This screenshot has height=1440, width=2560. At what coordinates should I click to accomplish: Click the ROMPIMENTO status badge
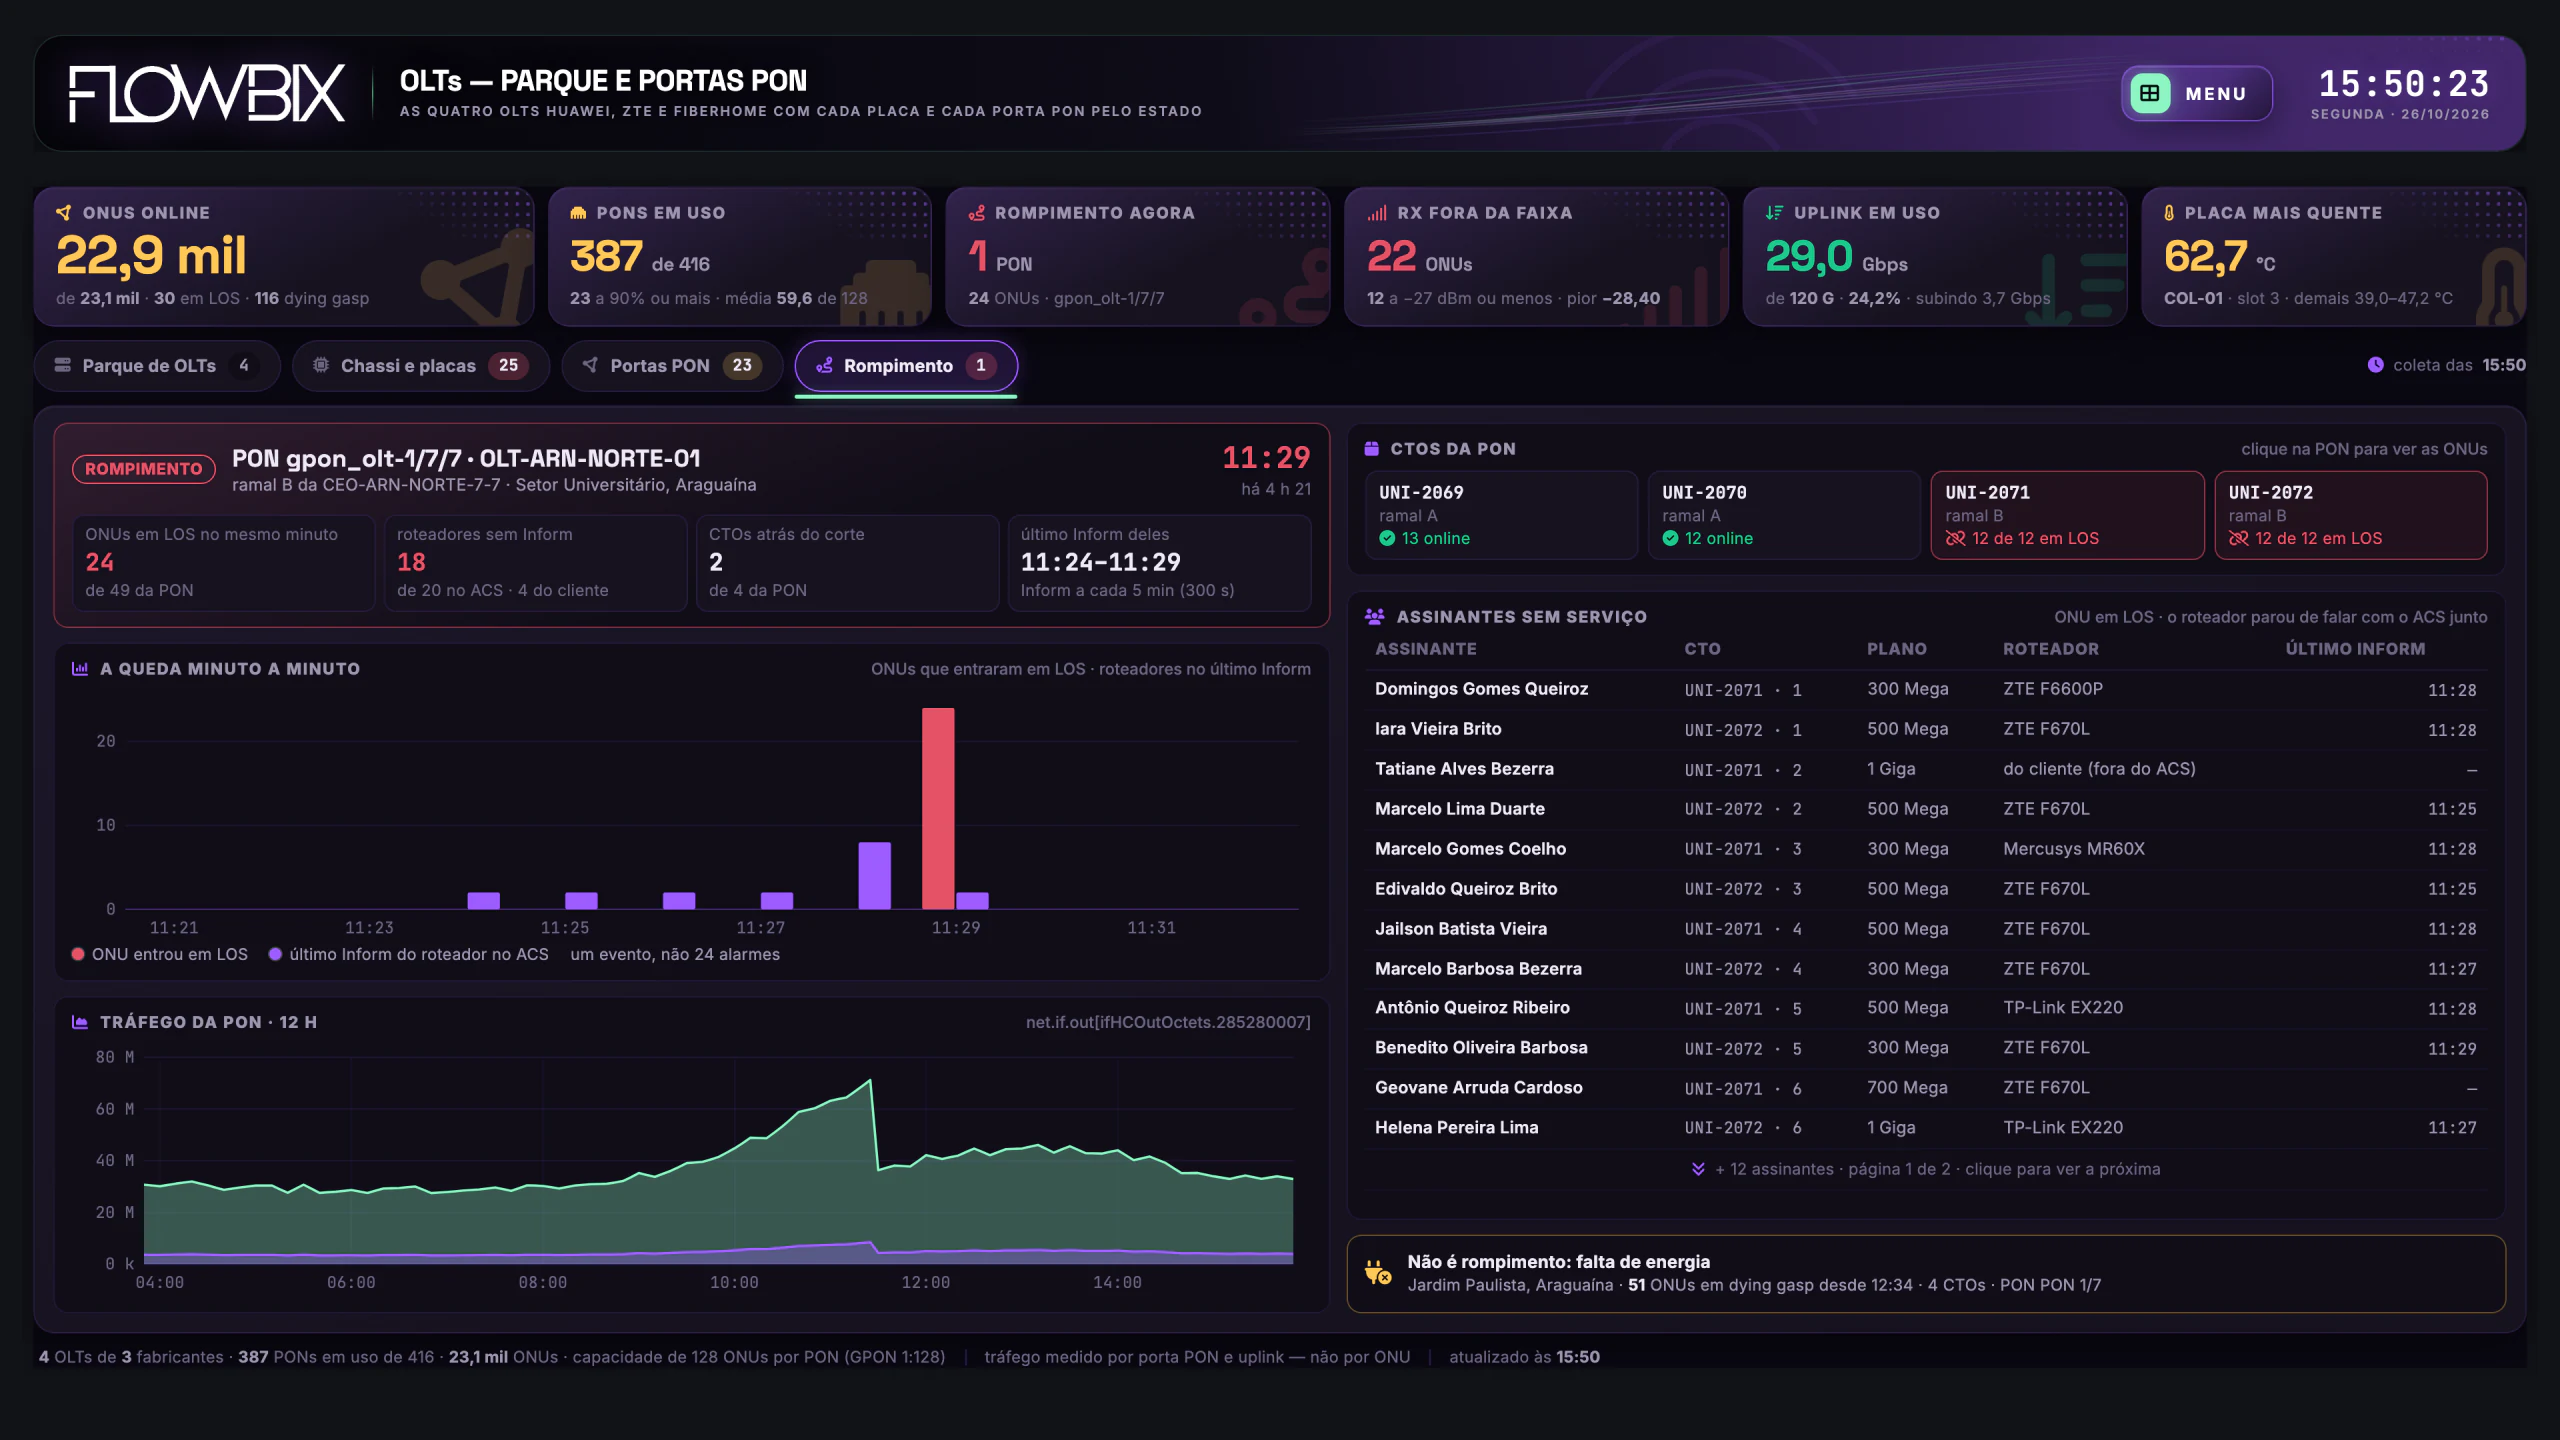(143, 469)
